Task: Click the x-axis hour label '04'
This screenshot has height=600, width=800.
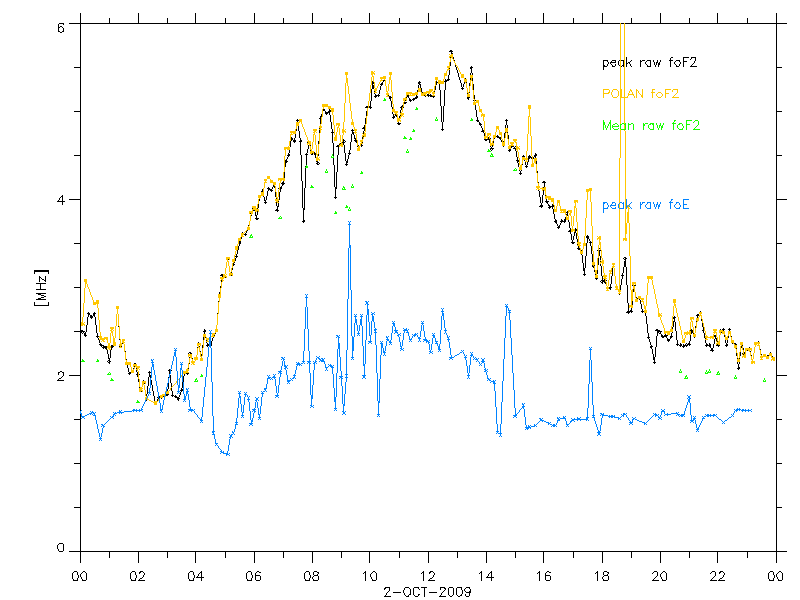Action: tap(195, 577)
